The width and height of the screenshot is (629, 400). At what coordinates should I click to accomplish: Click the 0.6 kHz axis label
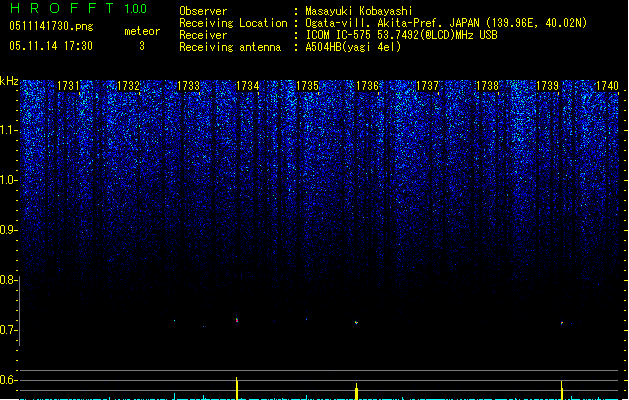click(x=9, y=380)
